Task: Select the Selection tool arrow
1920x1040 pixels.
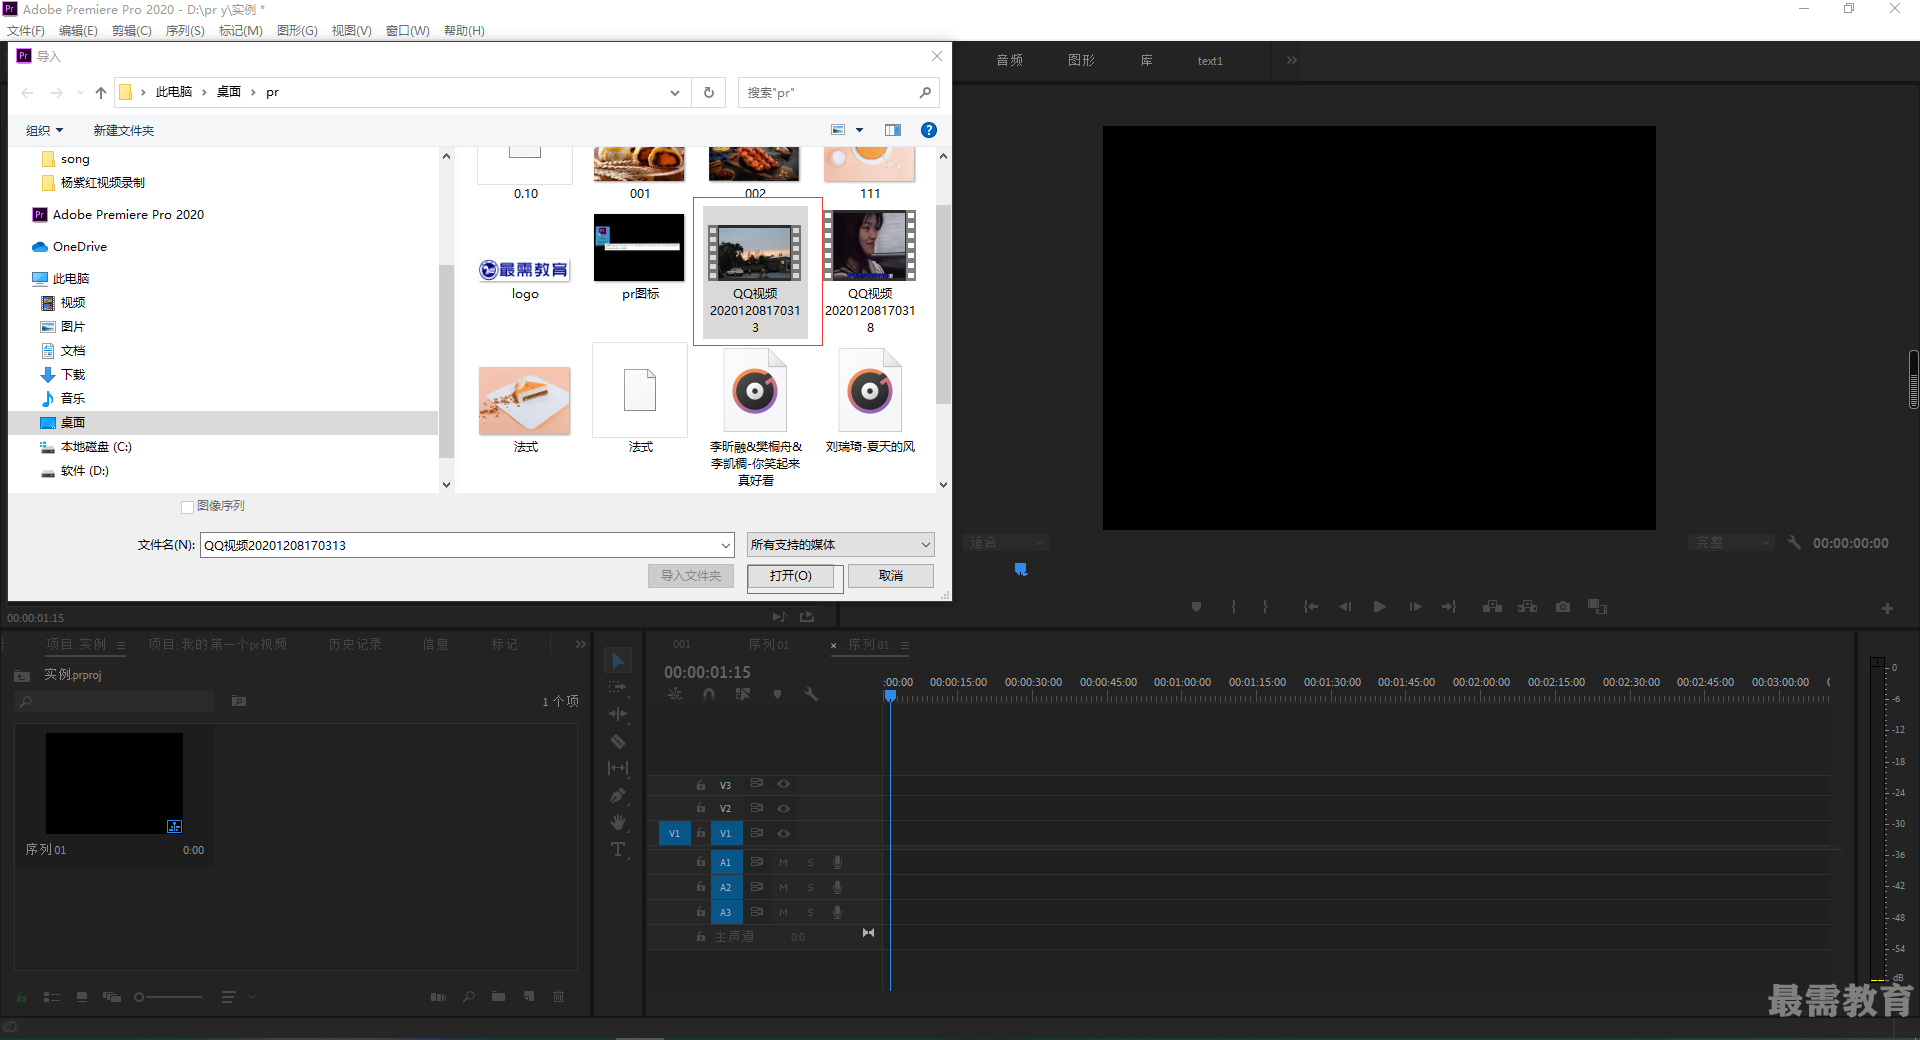Action: point(618,661)
